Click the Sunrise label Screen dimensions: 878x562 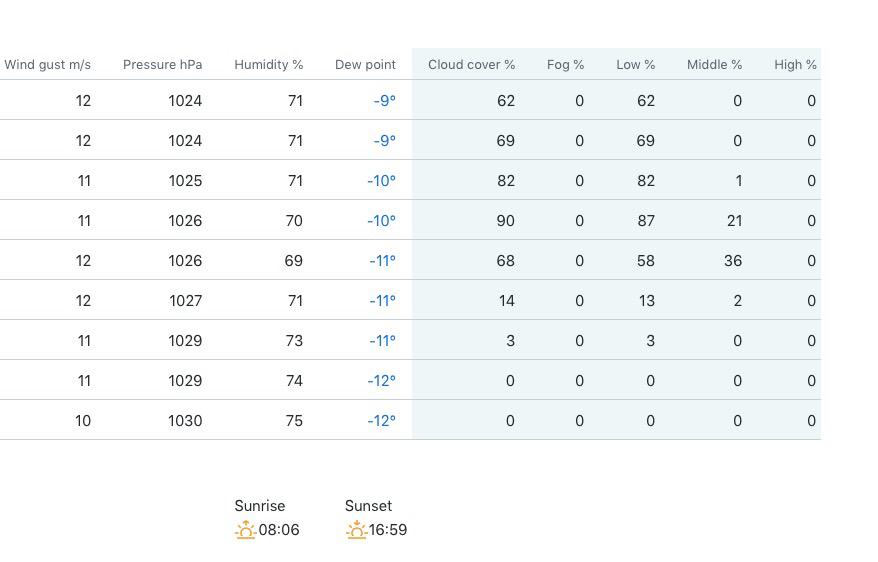(x=260, y=506)
